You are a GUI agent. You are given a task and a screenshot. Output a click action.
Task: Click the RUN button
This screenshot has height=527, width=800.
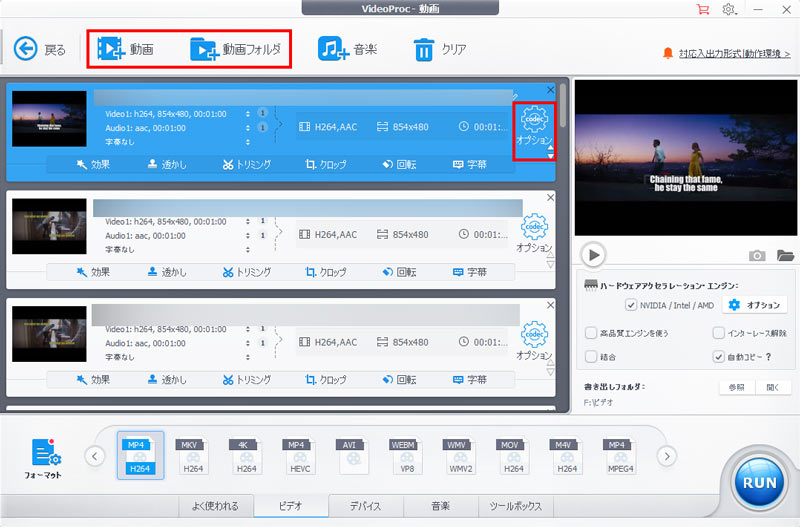click(x=759, y=482)
